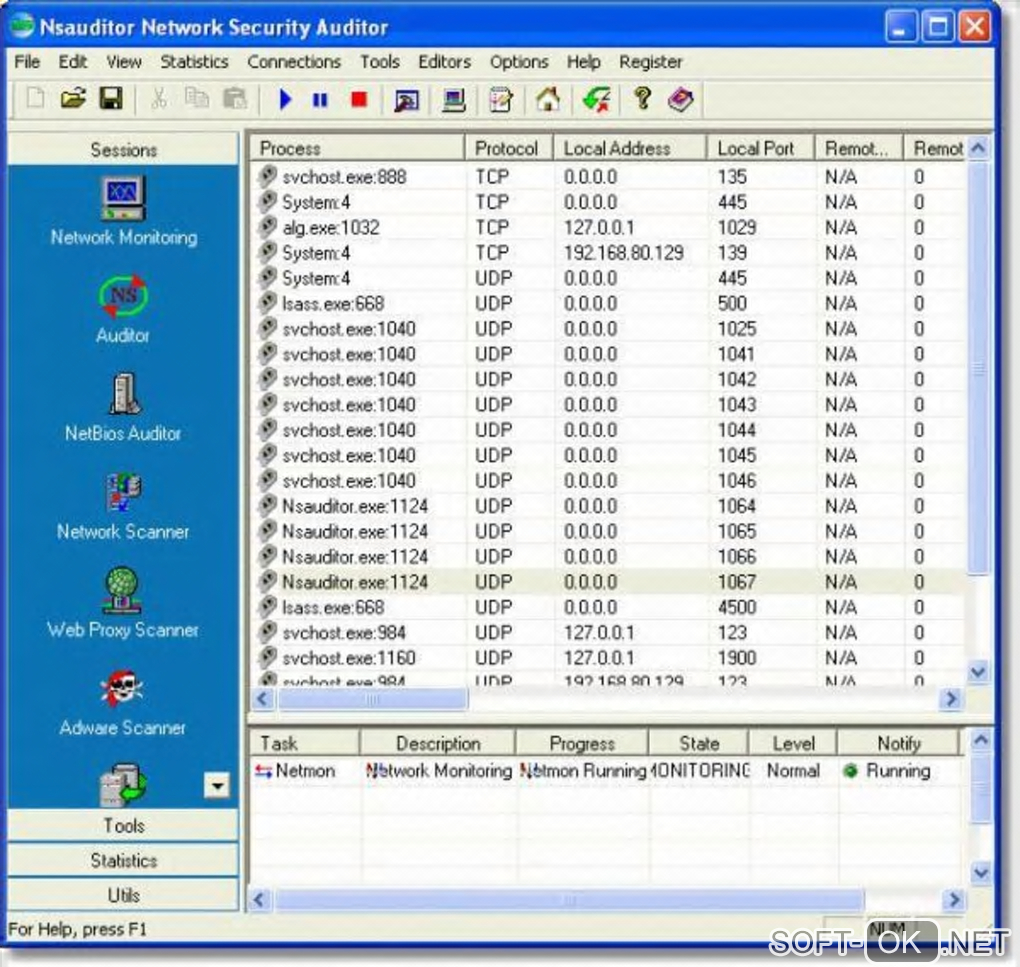Select the alg.exe:1032 process row
1020x967 pixels.
tap(608, 228)
